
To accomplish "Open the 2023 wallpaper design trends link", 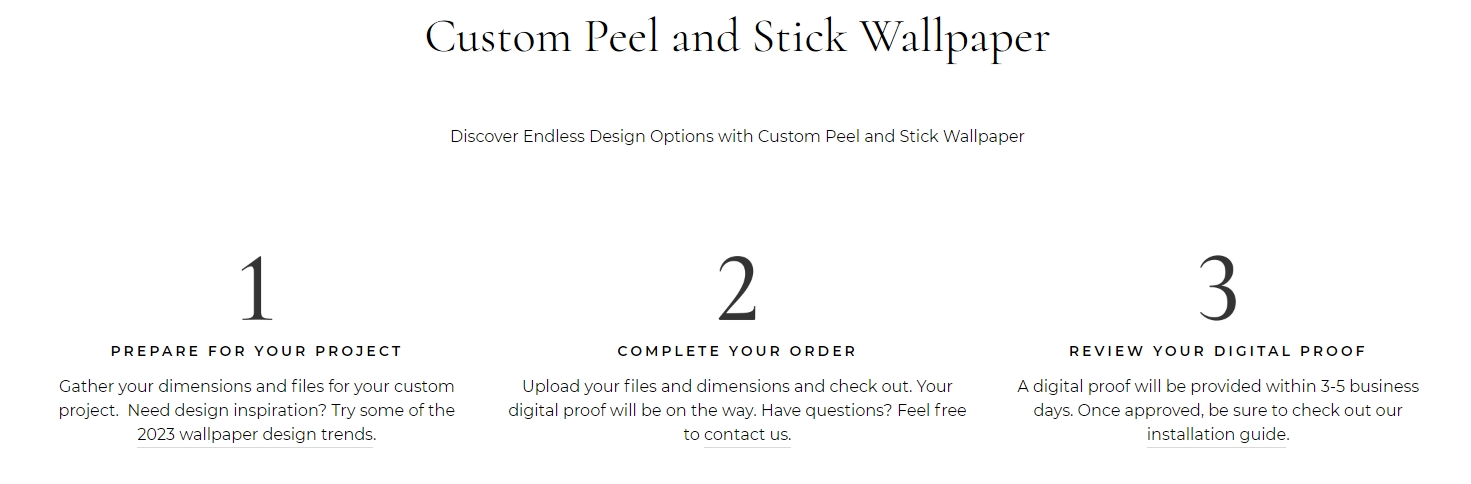I will (x=257, y=434).
